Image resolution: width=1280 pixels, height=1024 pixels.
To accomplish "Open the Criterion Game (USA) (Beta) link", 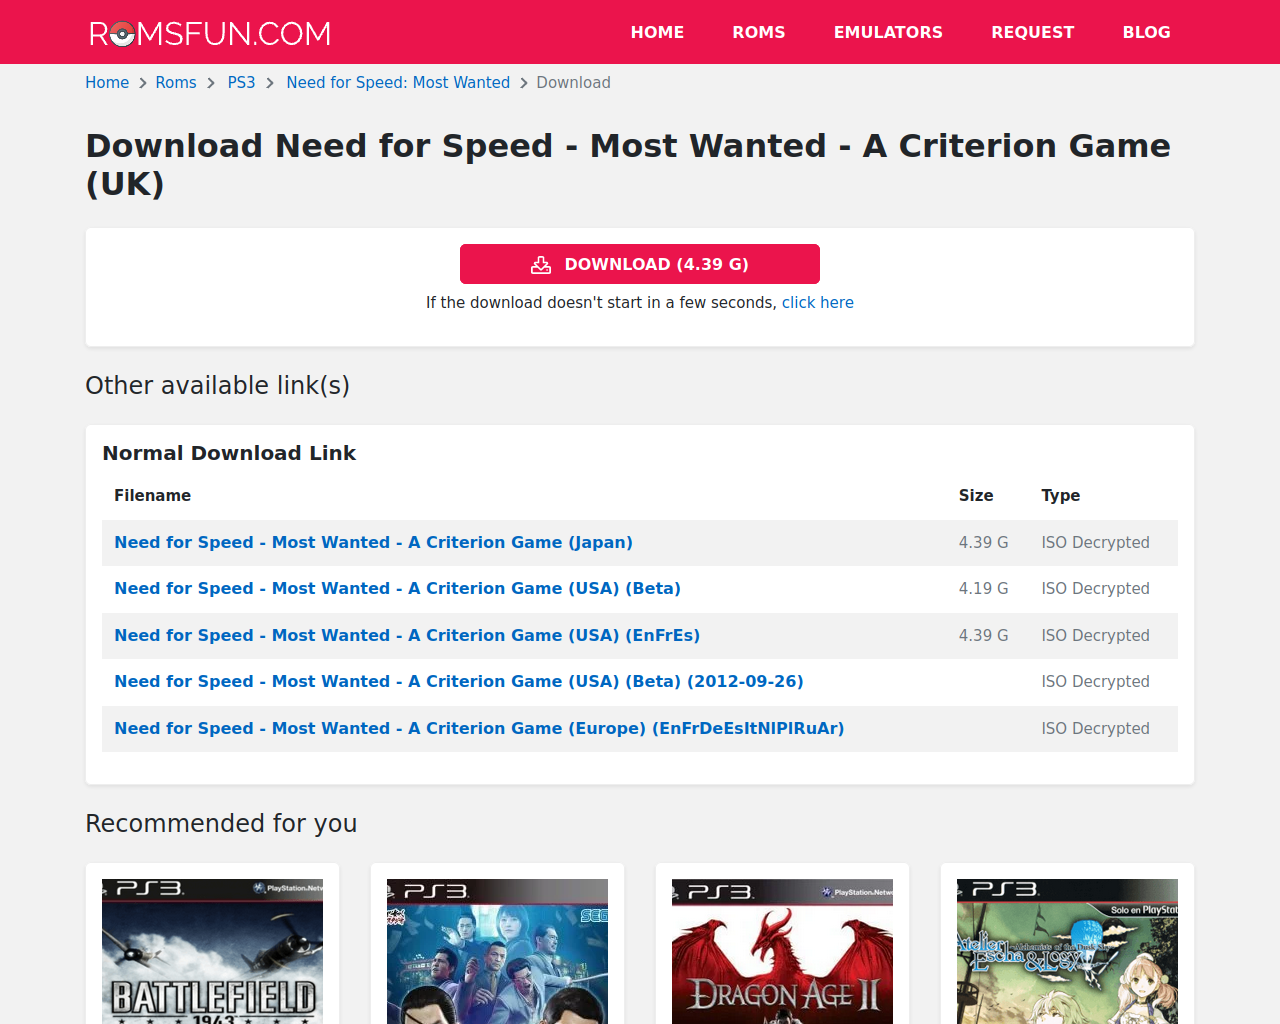I will tap(397, 589).
